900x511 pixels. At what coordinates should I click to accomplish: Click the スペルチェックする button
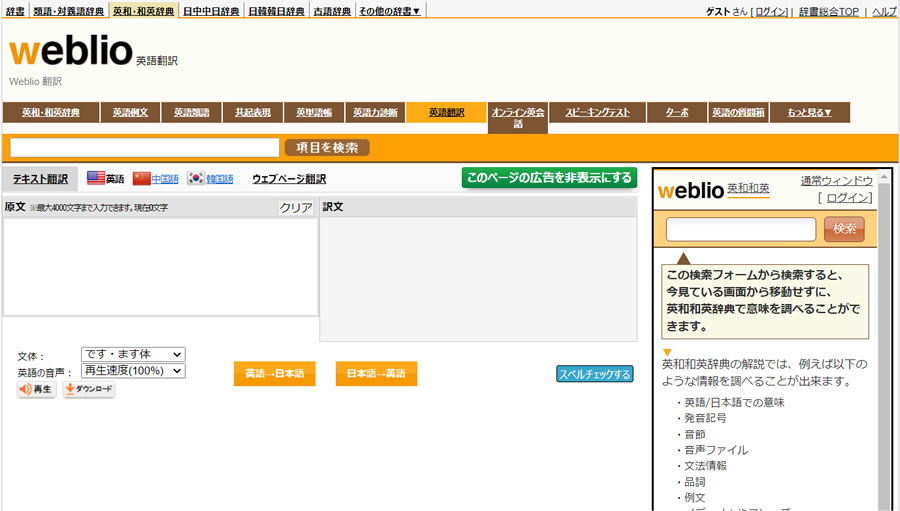coord(595,375)
